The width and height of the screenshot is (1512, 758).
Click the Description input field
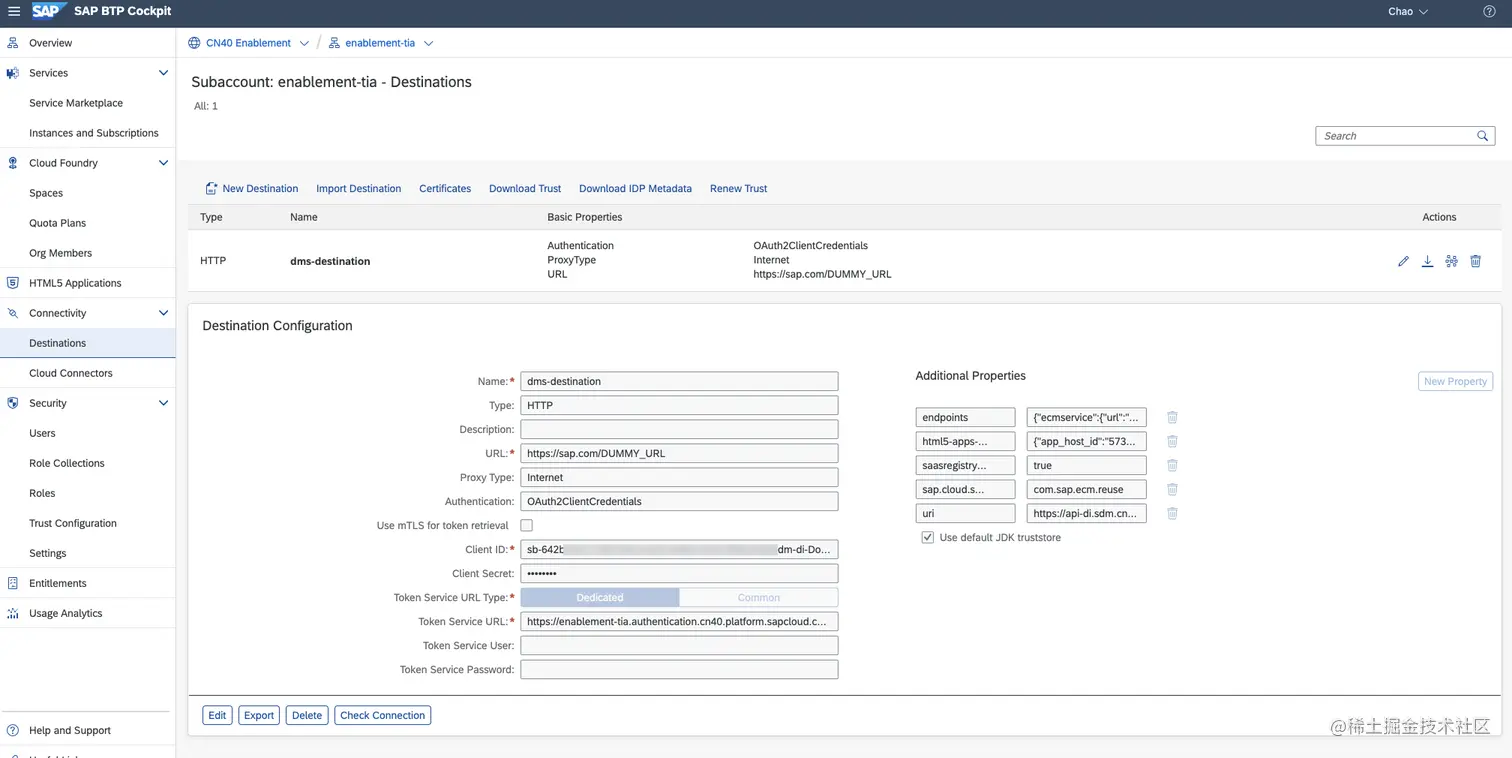679,429
